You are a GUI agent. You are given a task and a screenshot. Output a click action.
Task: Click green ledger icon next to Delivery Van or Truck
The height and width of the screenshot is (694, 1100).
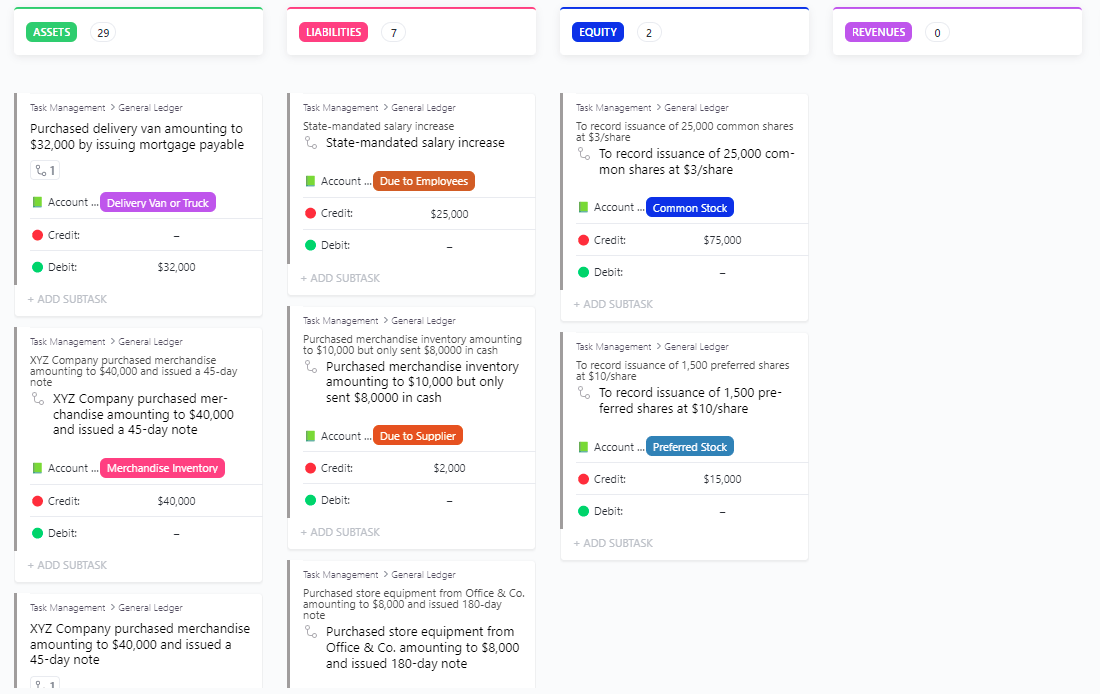37,202
